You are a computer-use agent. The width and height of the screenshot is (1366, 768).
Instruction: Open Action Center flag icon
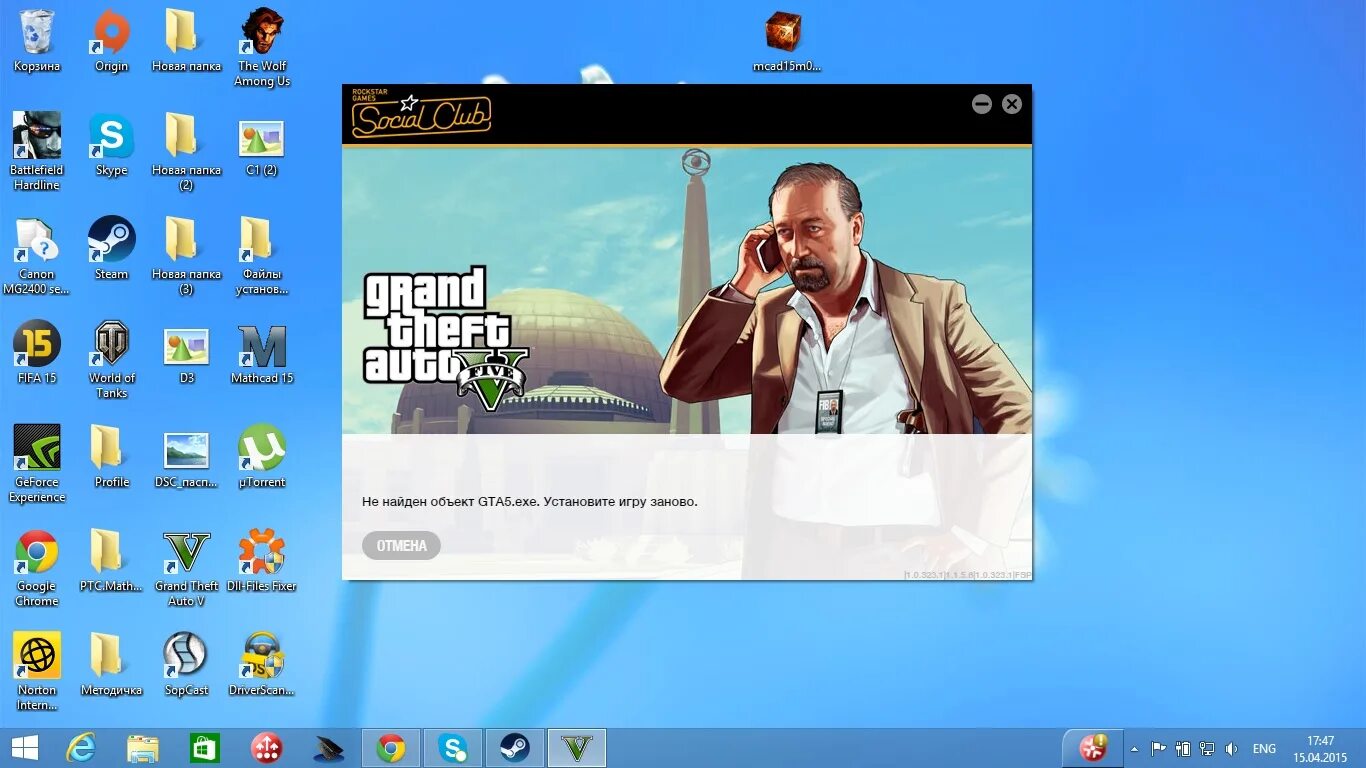point(1158,748)
